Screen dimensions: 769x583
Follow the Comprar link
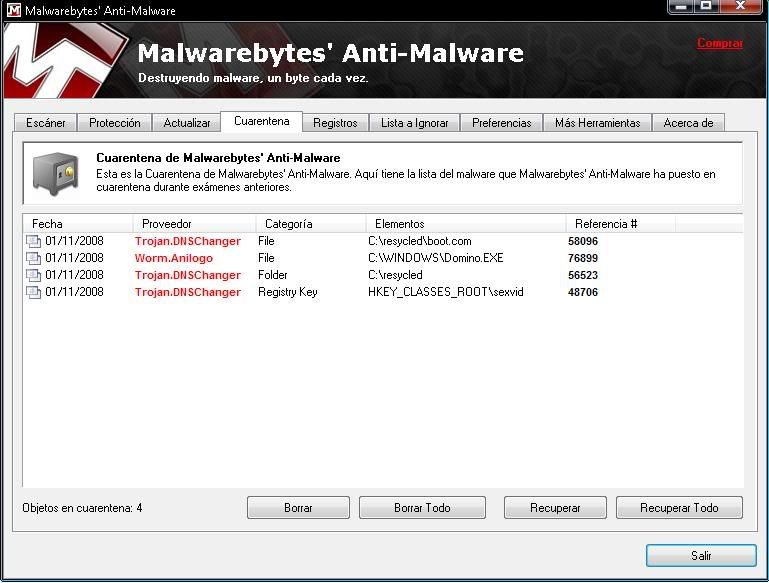(x=720, y=43)
